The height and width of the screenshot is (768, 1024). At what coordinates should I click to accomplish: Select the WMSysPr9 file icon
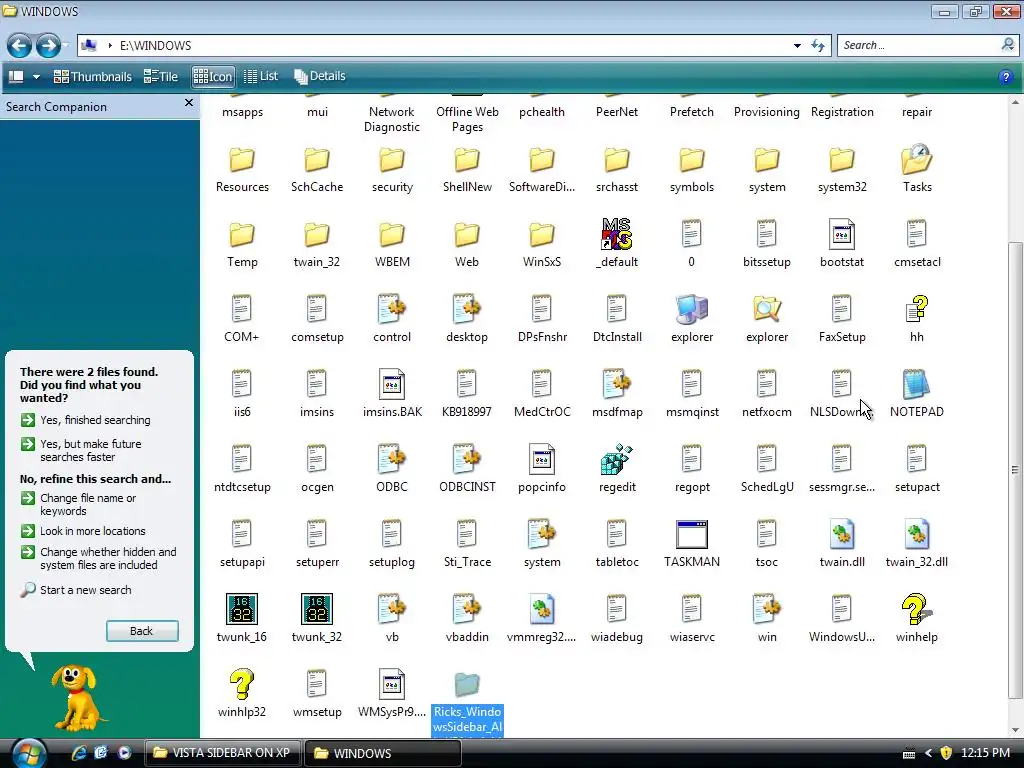[x=392, y=684]
